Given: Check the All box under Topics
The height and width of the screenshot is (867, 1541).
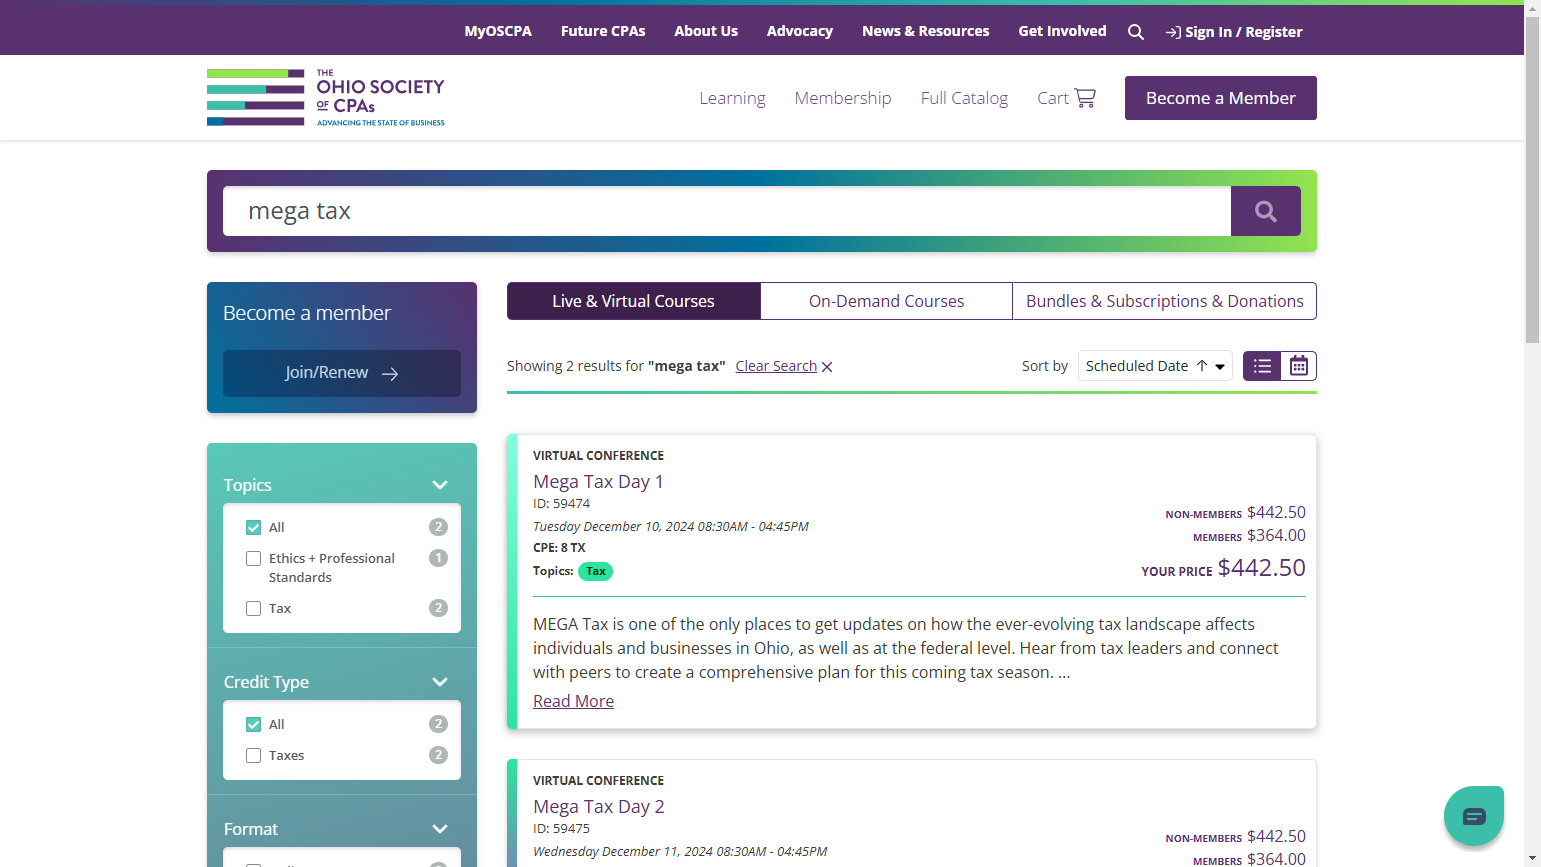Looking at the screenshot, I should pyautogui.click(x=254, y=527).
